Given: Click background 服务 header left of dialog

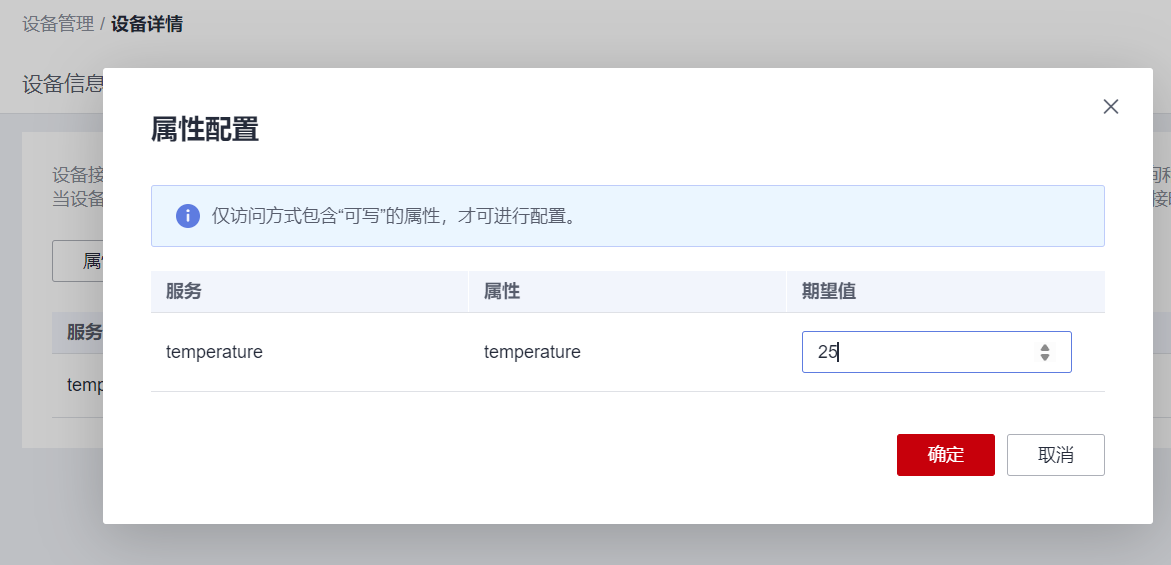Looking at the screenshot, I should coord(84,333).
